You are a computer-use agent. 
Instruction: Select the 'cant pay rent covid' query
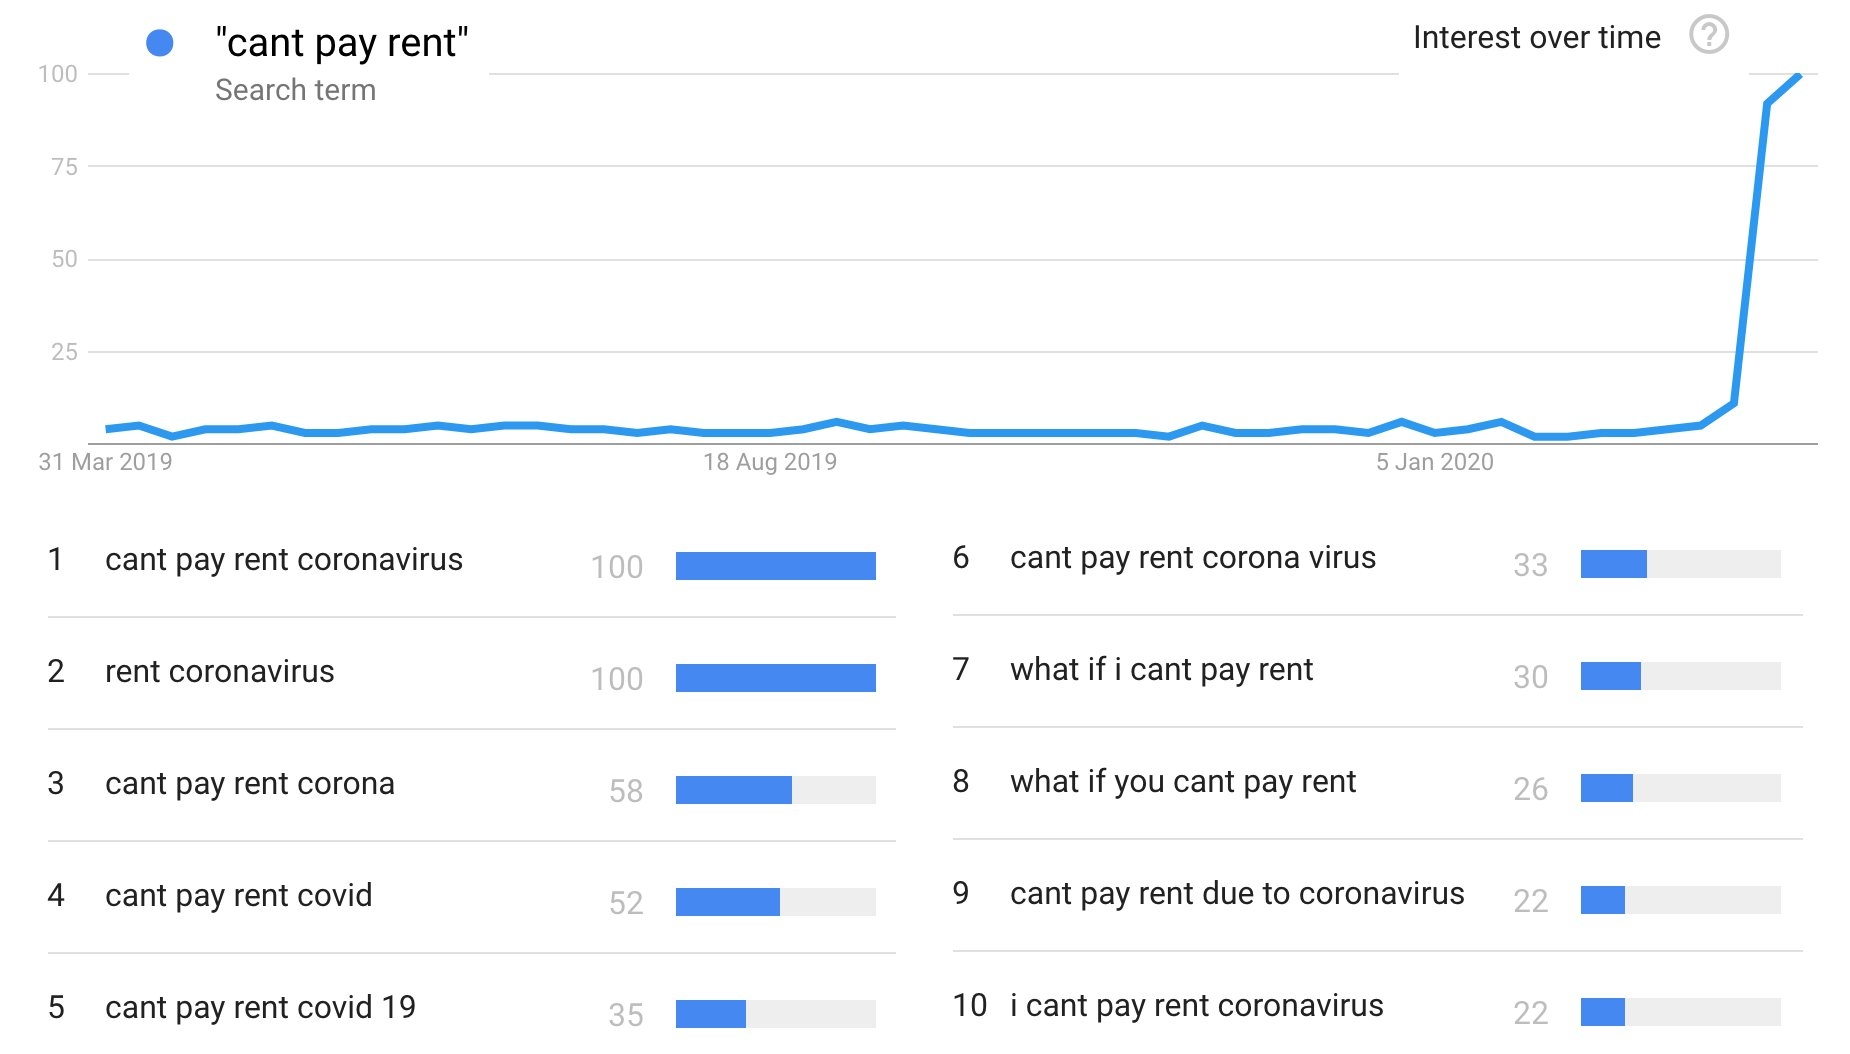[x=239, y=896]
